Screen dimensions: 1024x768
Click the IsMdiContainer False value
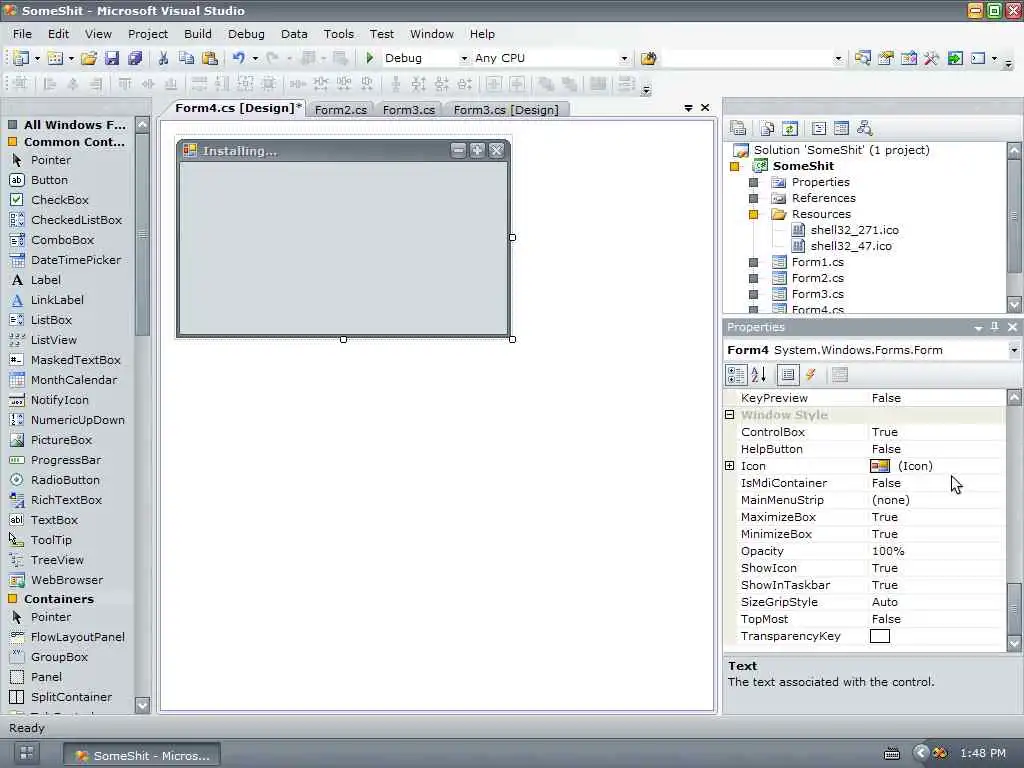click(886, 483)
